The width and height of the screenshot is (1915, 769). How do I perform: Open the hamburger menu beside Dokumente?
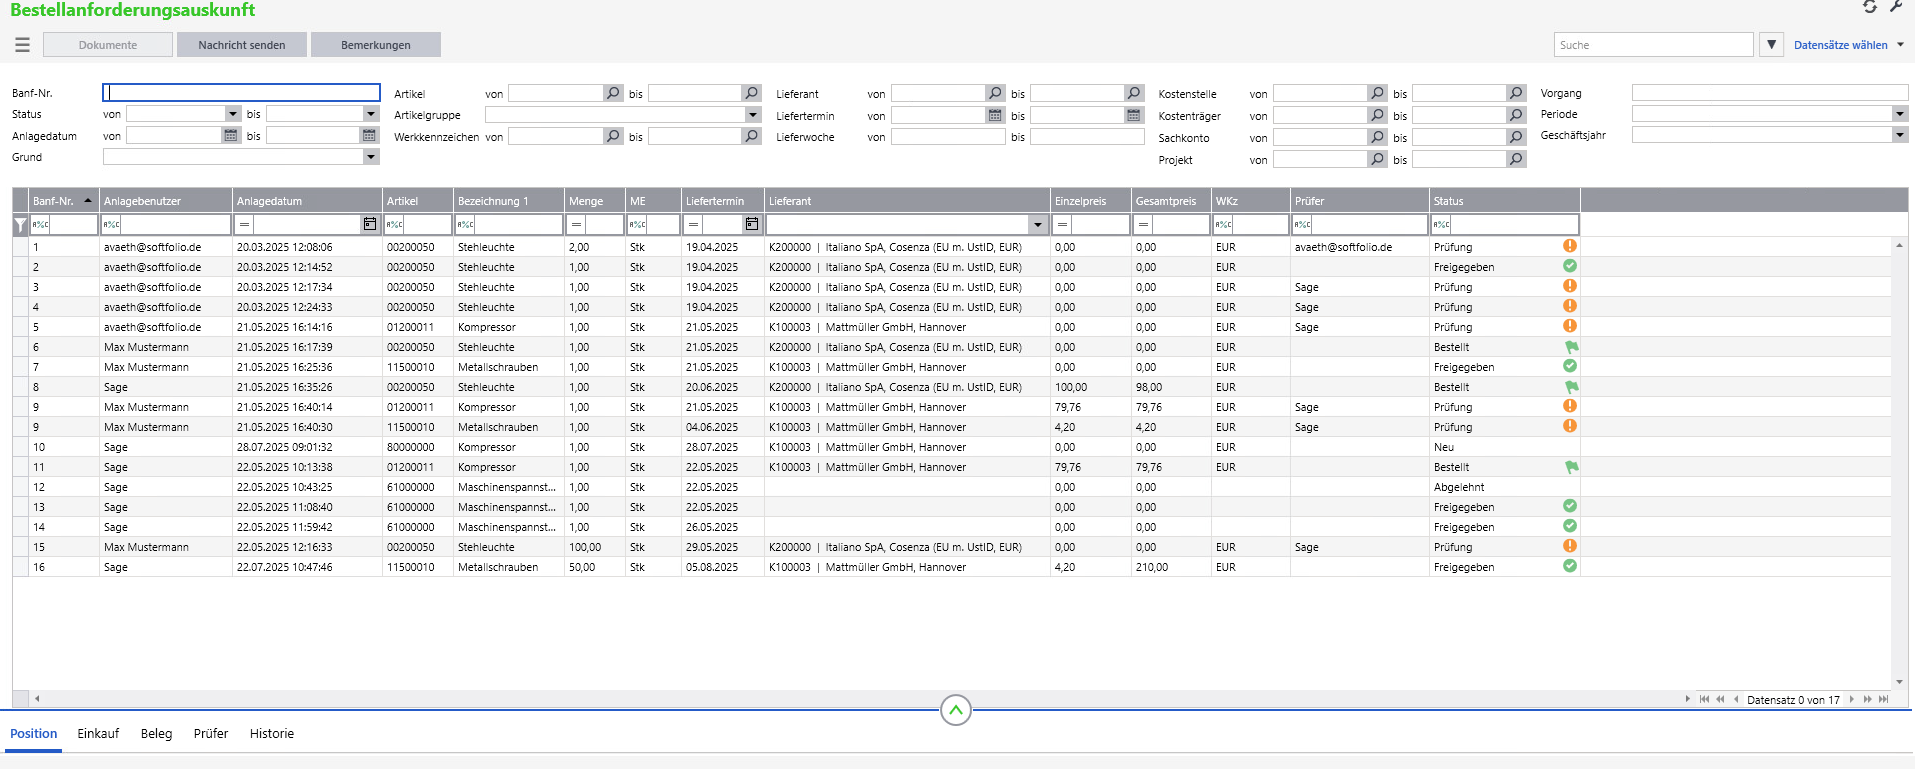click(x=22, y=45)
